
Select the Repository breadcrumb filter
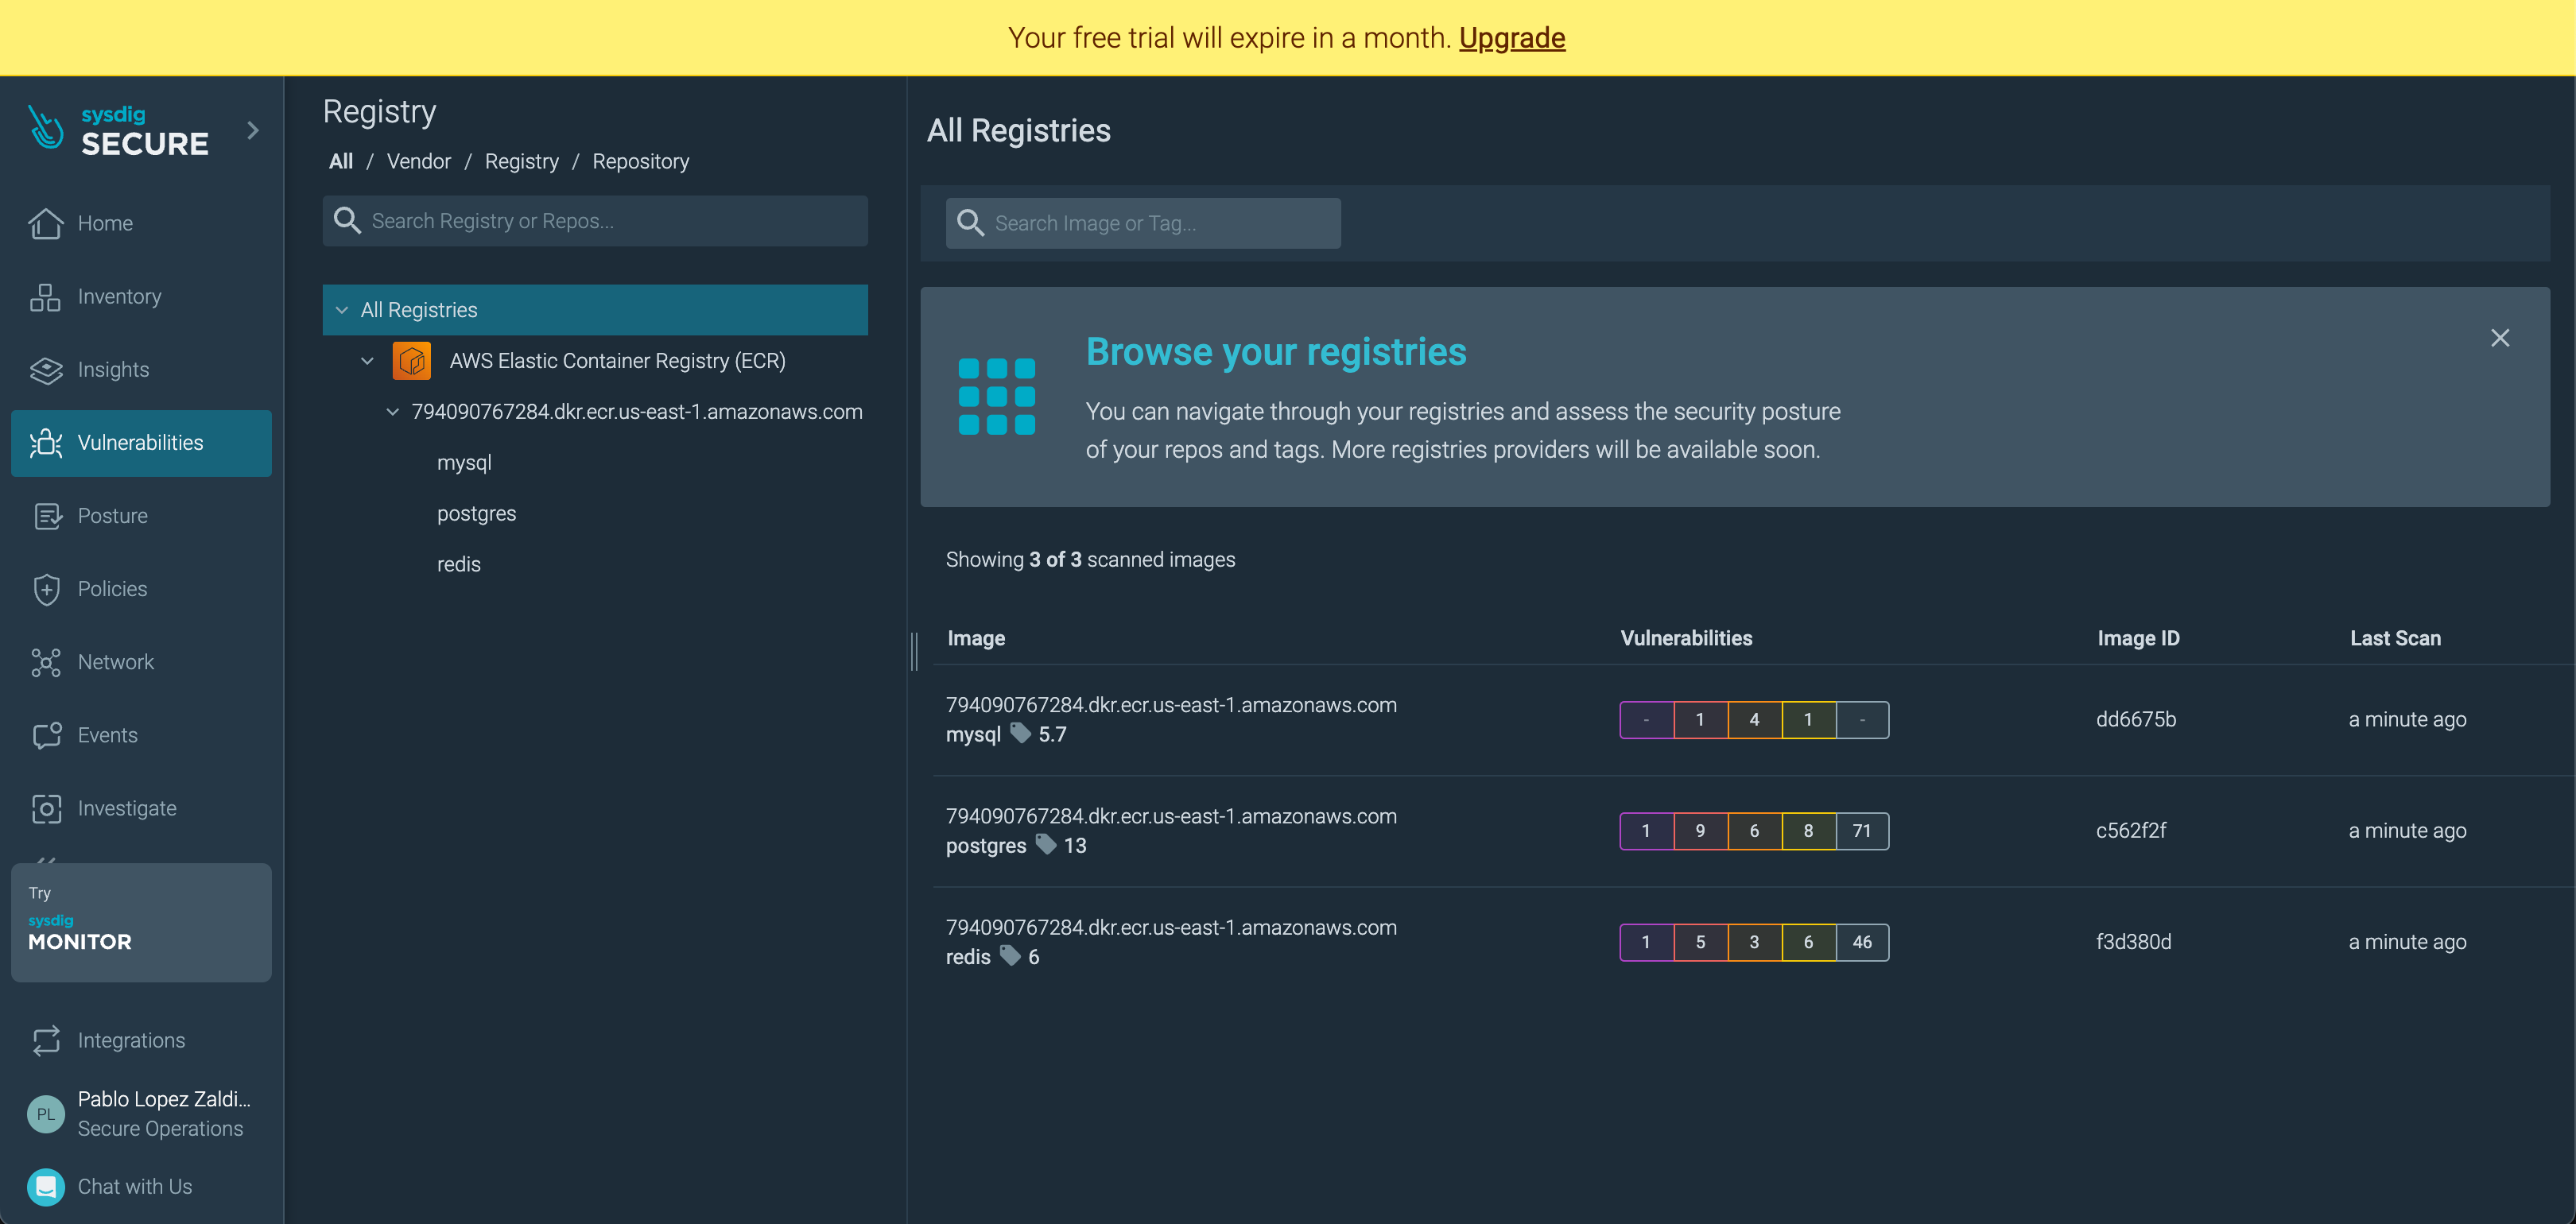click(640, 161)
